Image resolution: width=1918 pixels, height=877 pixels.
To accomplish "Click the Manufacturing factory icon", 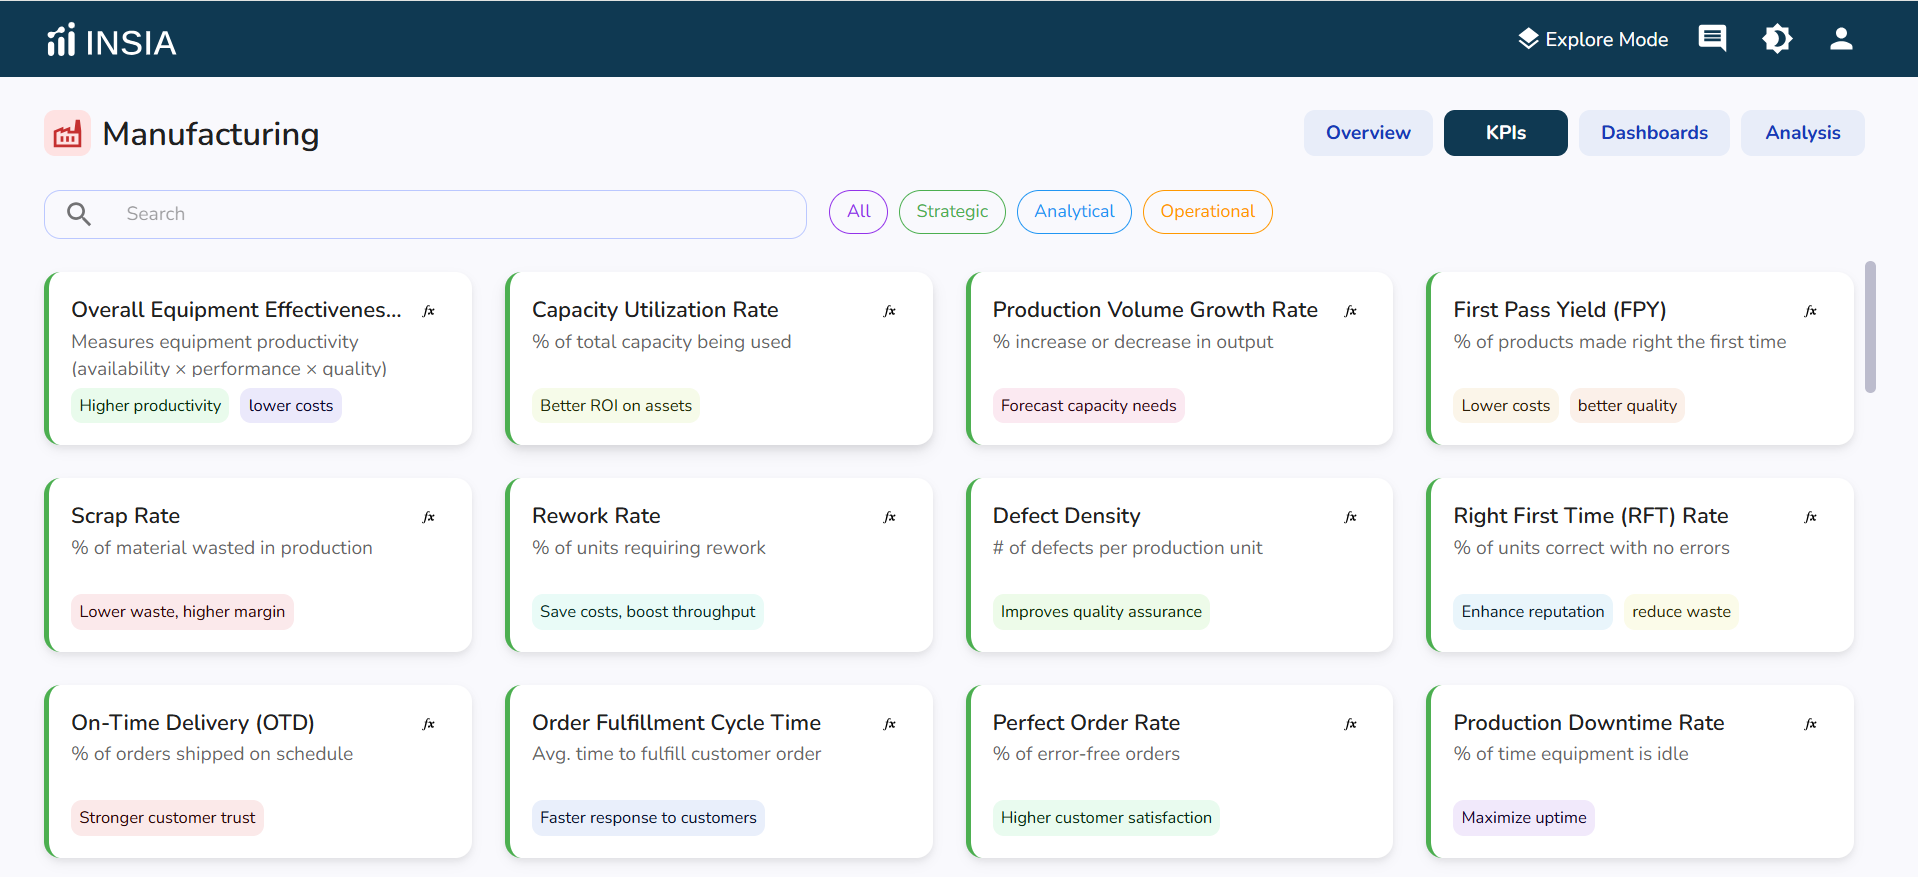I will [67, 133].
